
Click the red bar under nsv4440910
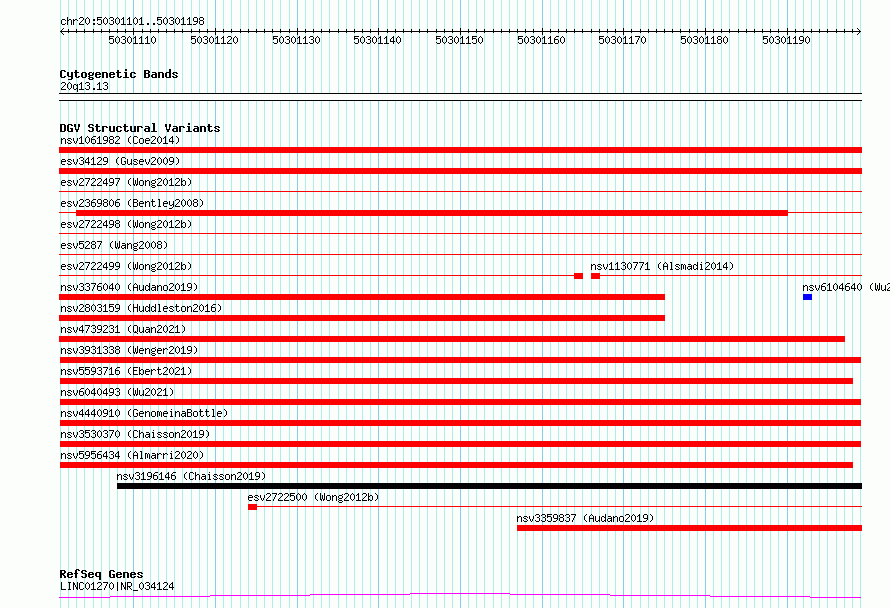(460, 423)
